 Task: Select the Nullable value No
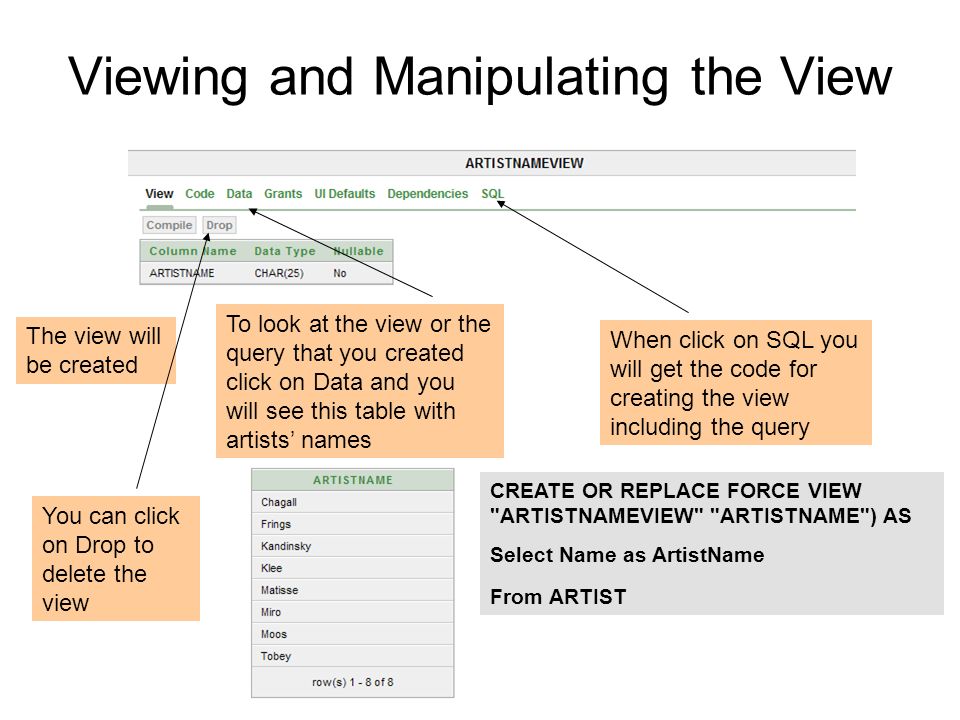[340, 273]
